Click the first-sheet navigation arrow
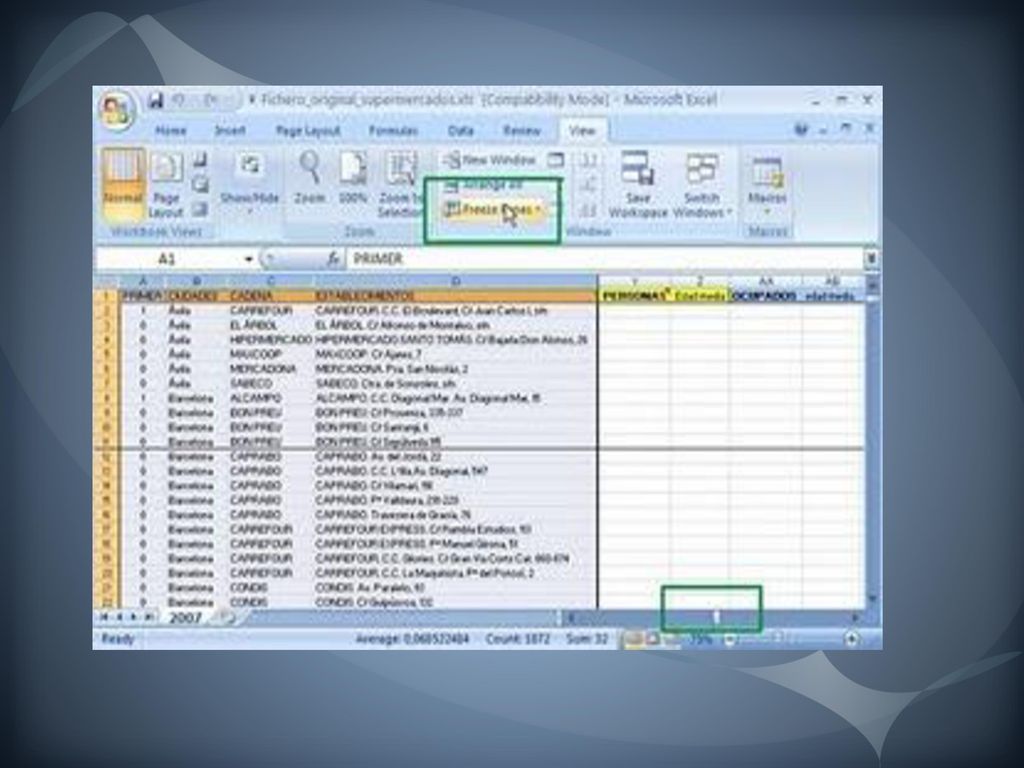The image size is (1024, 768). (x=103, y=617)
